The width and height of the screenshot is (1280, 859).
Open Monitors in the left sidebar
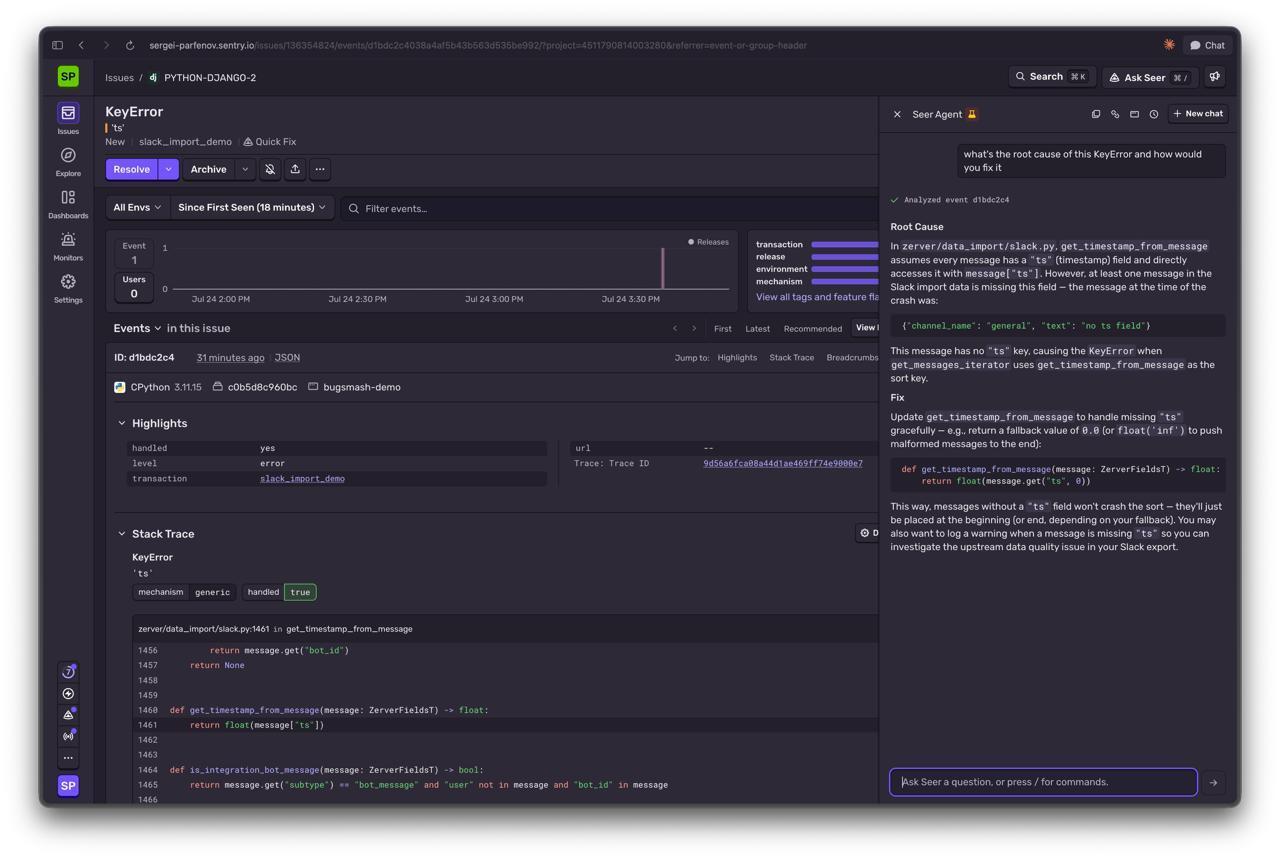click(x=68, y=245)
